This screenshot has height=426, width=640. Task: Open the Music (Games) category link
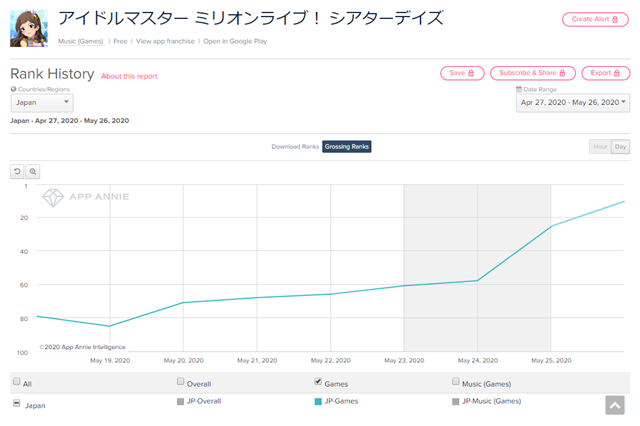[x=81, y=41]
